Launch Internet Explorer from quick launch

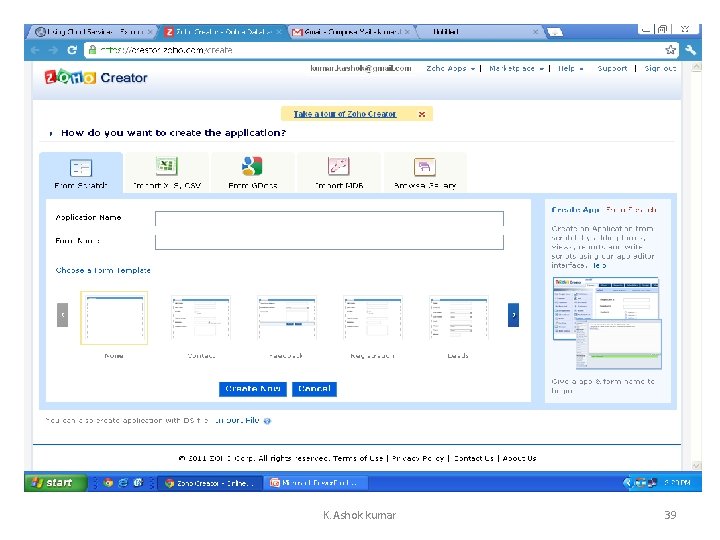click(x=123, y=483)
